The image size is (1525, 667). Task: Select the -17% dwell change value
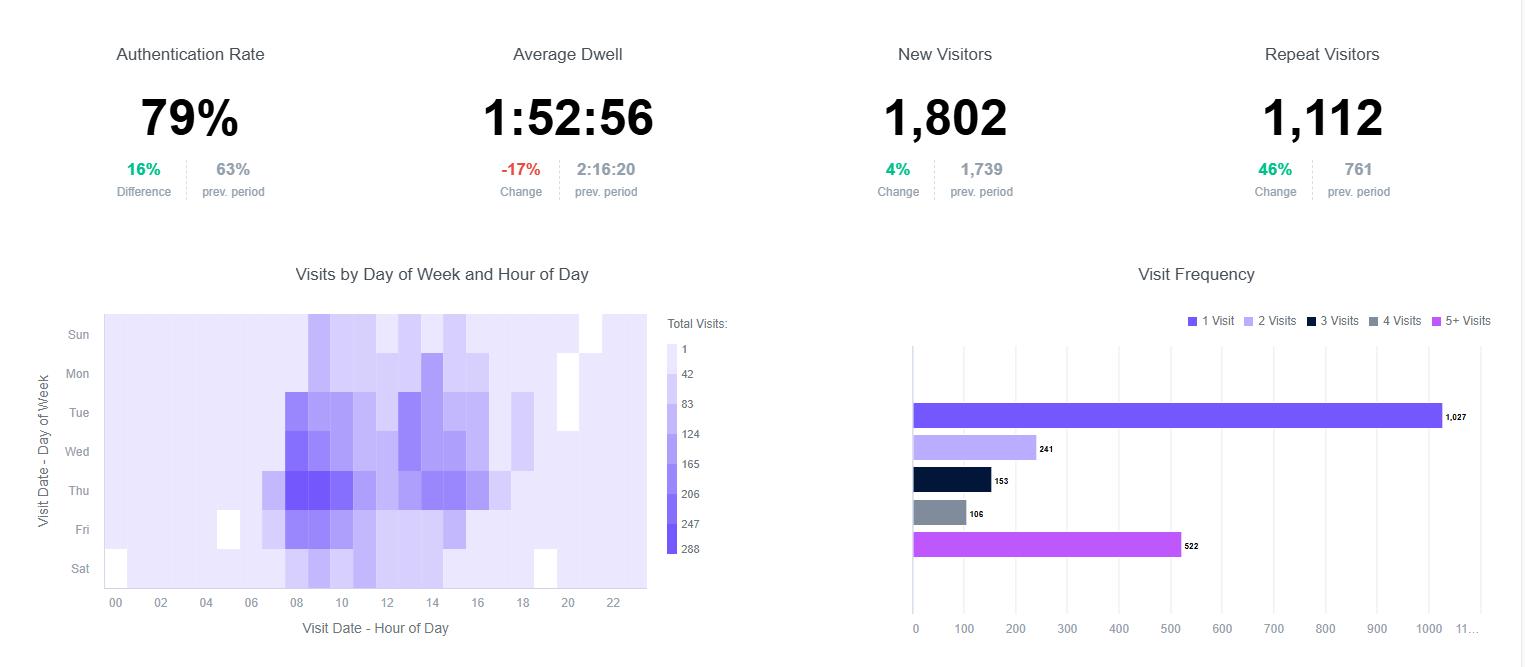521,170
